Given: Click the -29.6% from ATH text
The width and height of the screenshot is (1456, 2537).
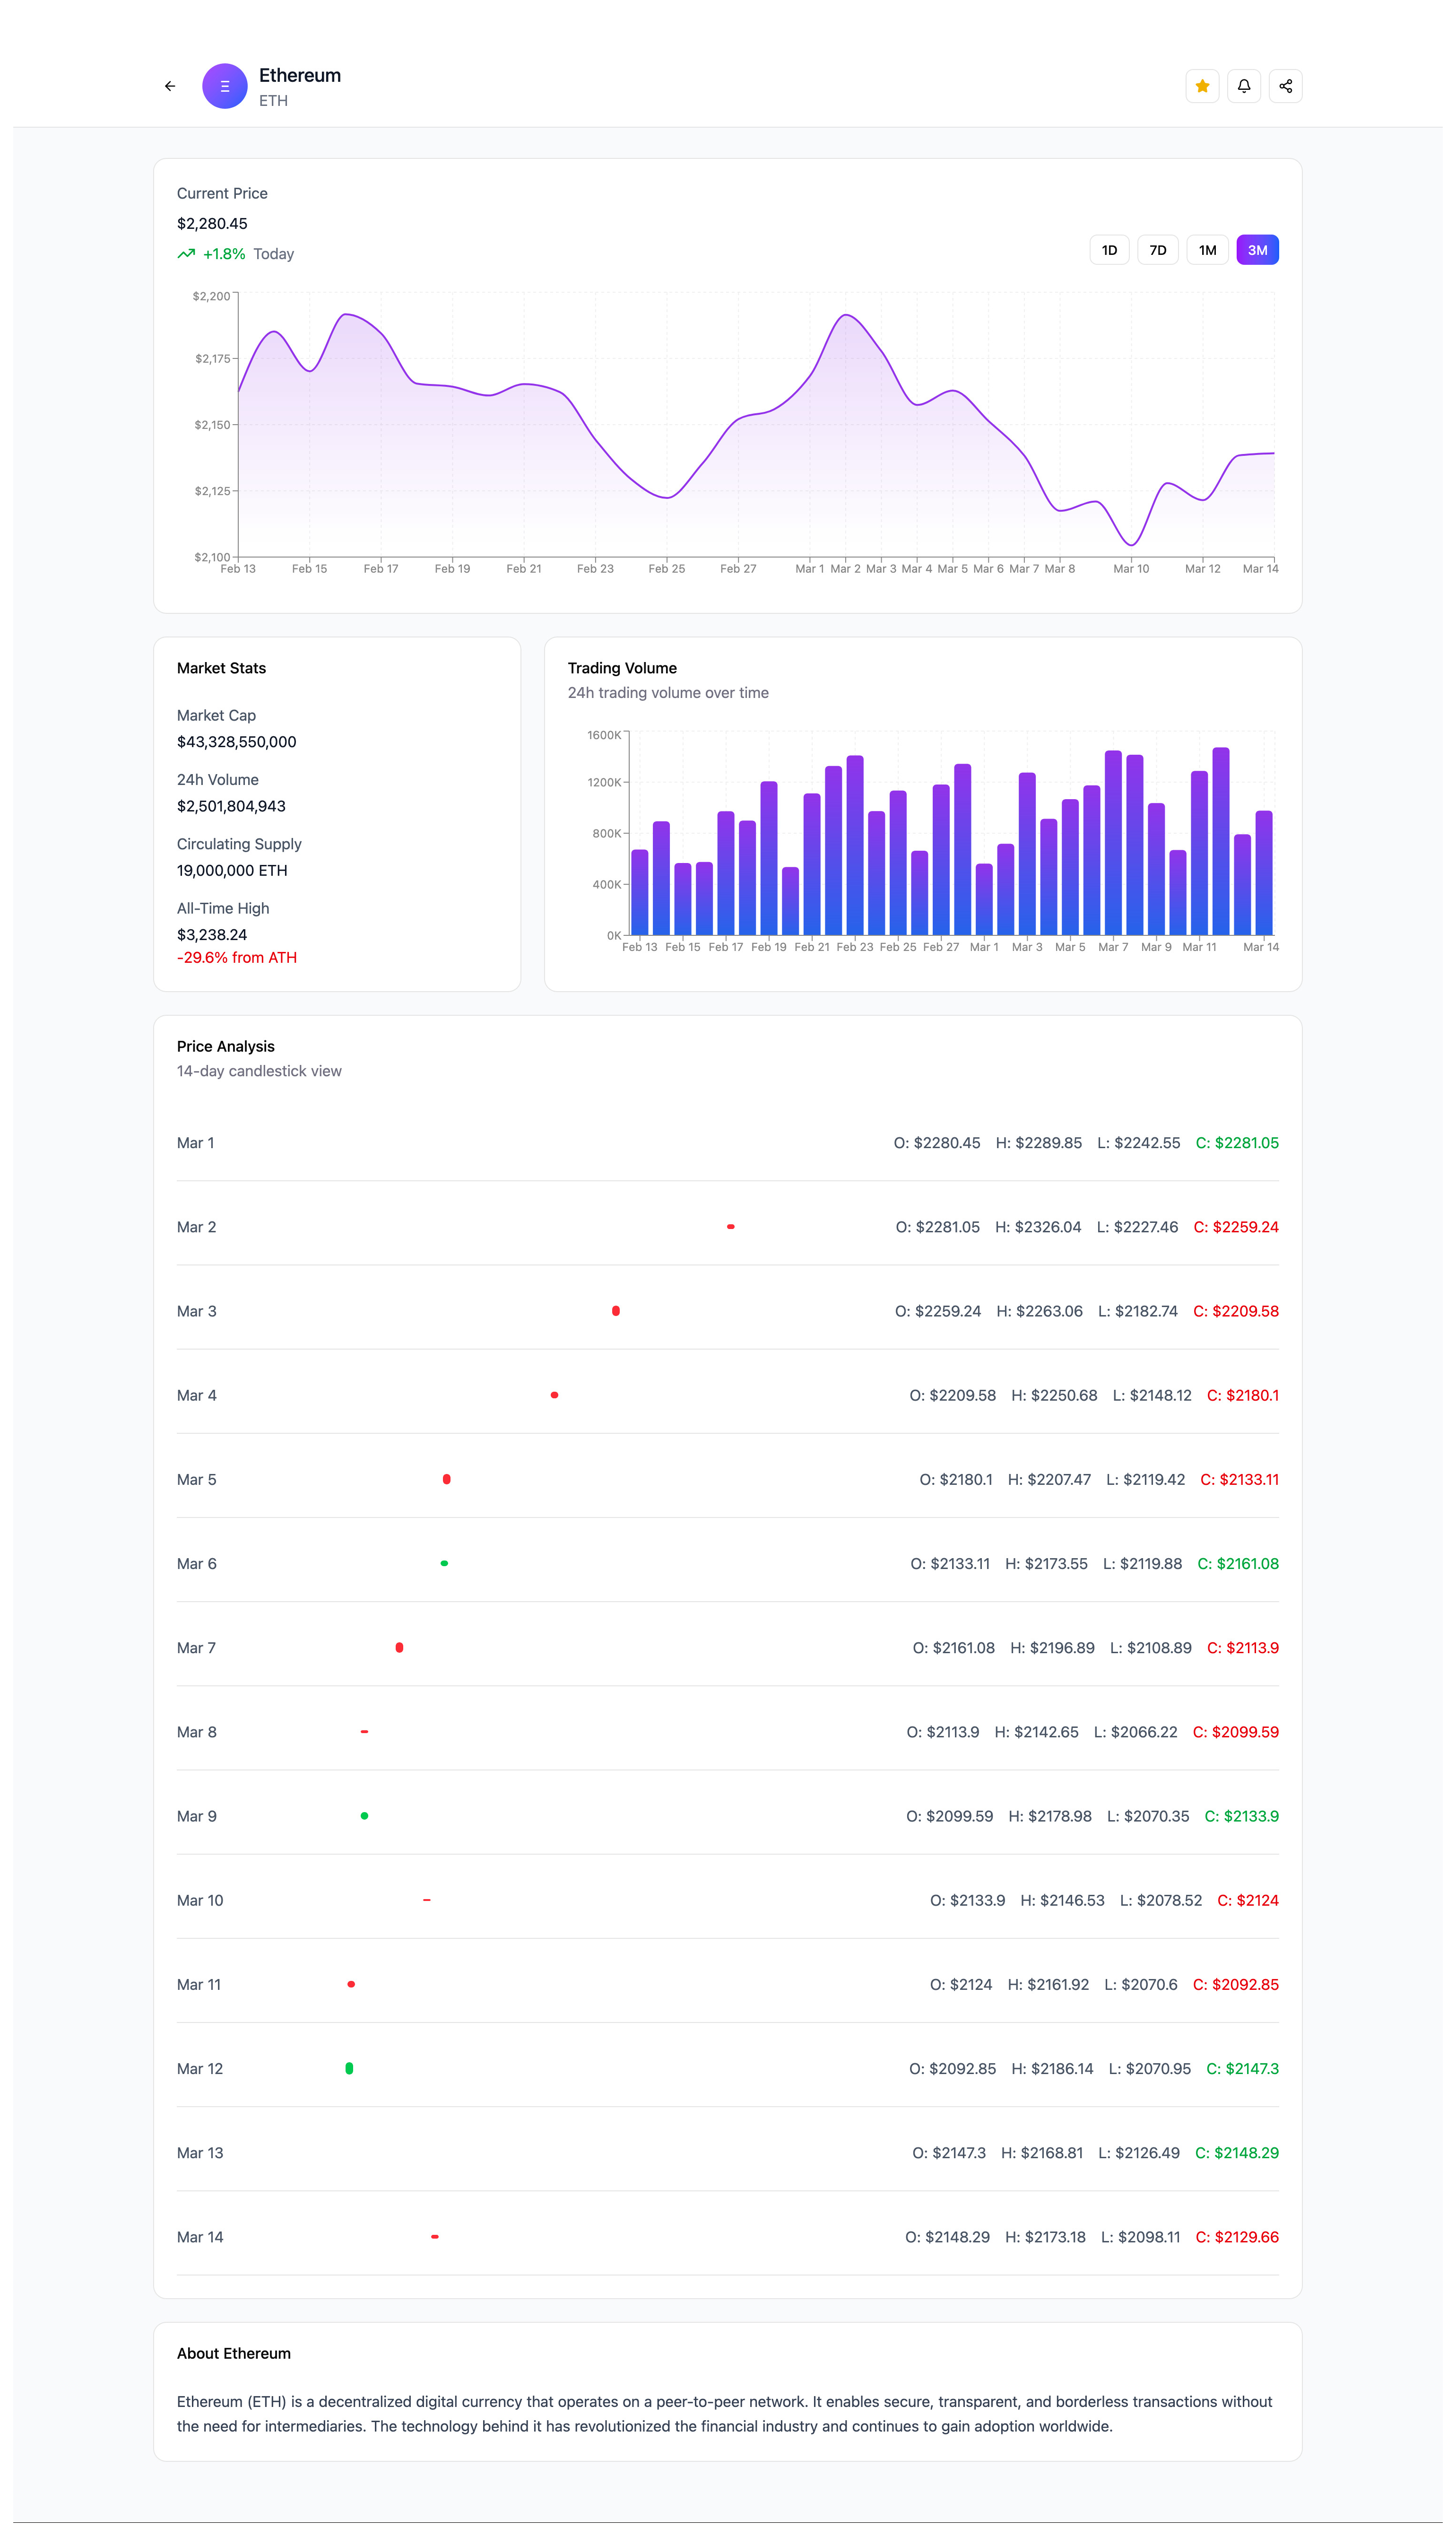Looking at the screenshot, I should 237,958.
